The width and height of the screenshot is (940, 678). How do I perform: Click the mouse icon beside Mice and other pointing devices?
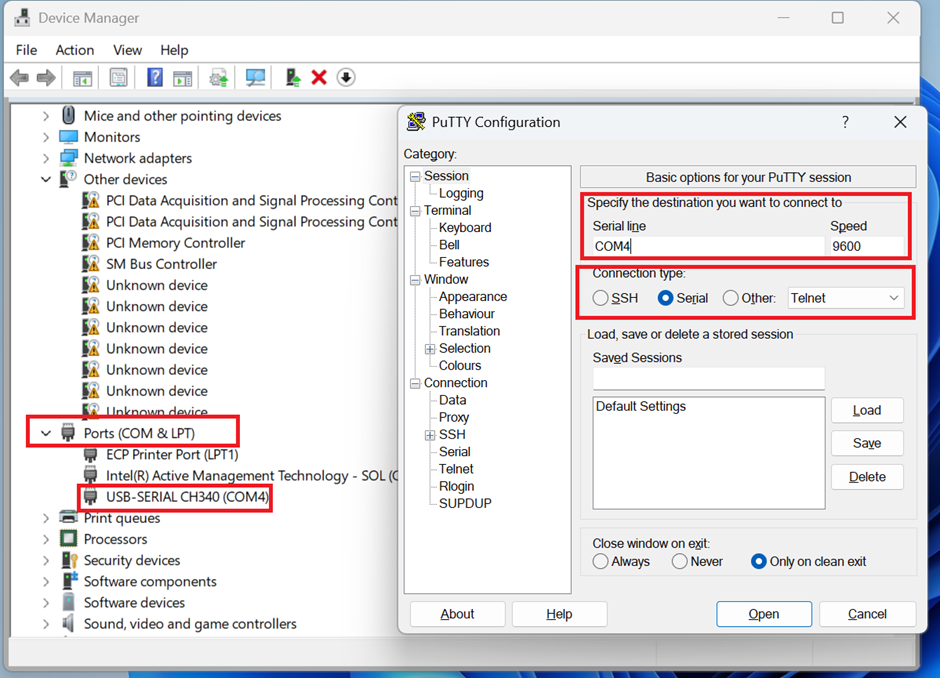tap(69, 115)
